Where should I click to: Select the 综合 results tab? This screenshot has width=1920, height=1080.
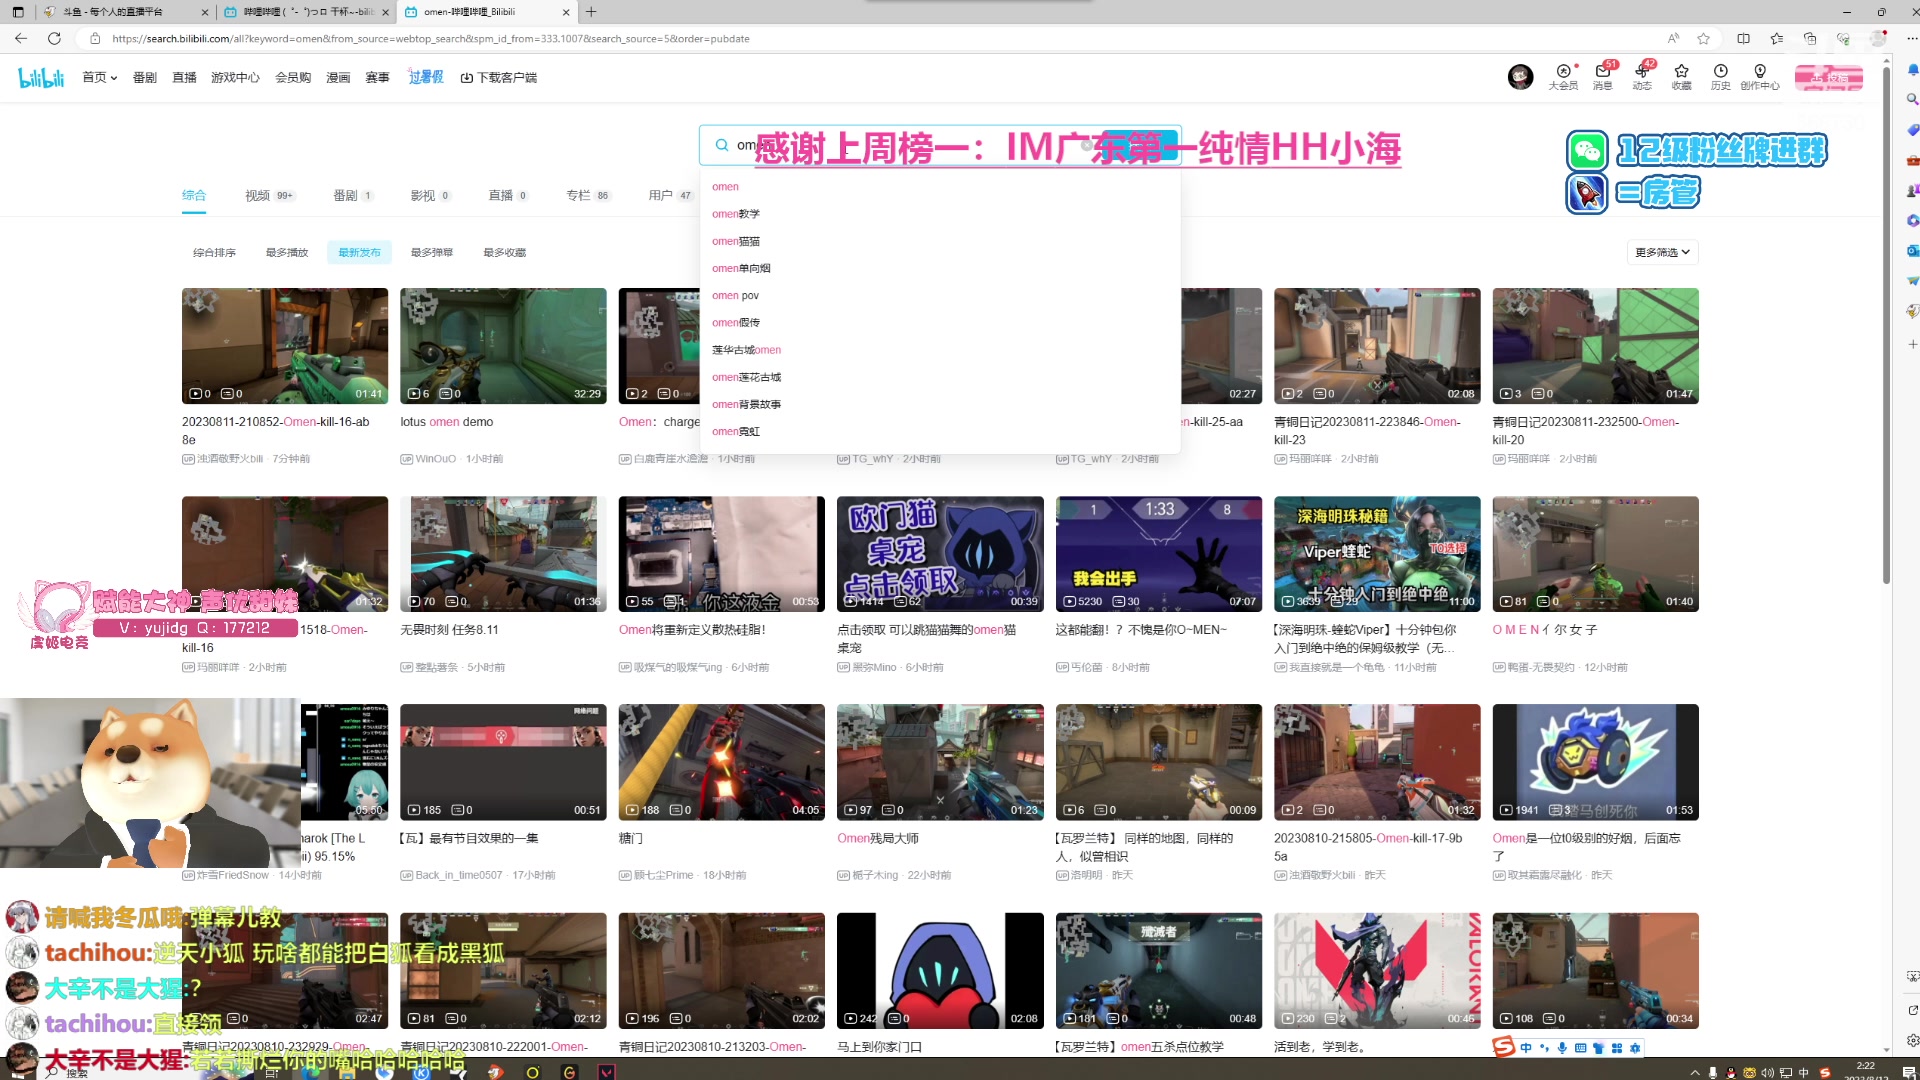click(x=194, y=195)
